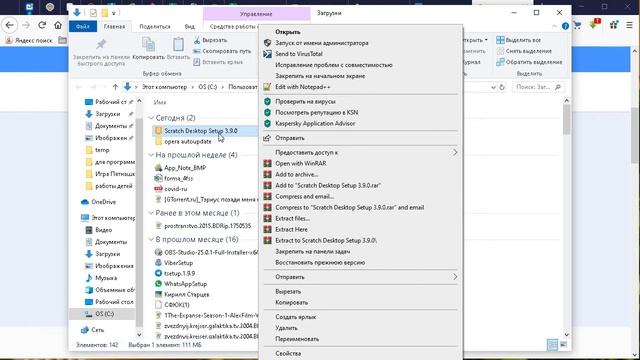This screenshot has width=640, height=360.
Task: Select Compress and email... entry
Action: (x=304, y=197)
